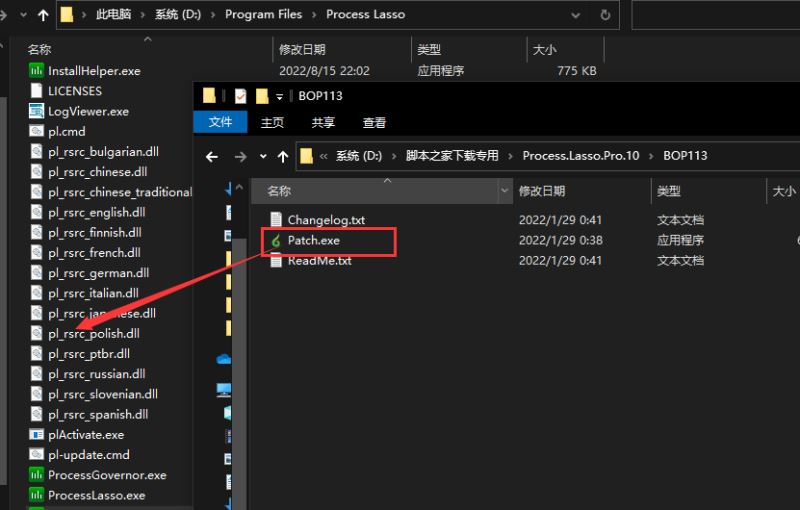Select ProcessGovernor.exe icon
Image resolution: width=800 pixels, height=510 pixels.
tap(36, 475)
